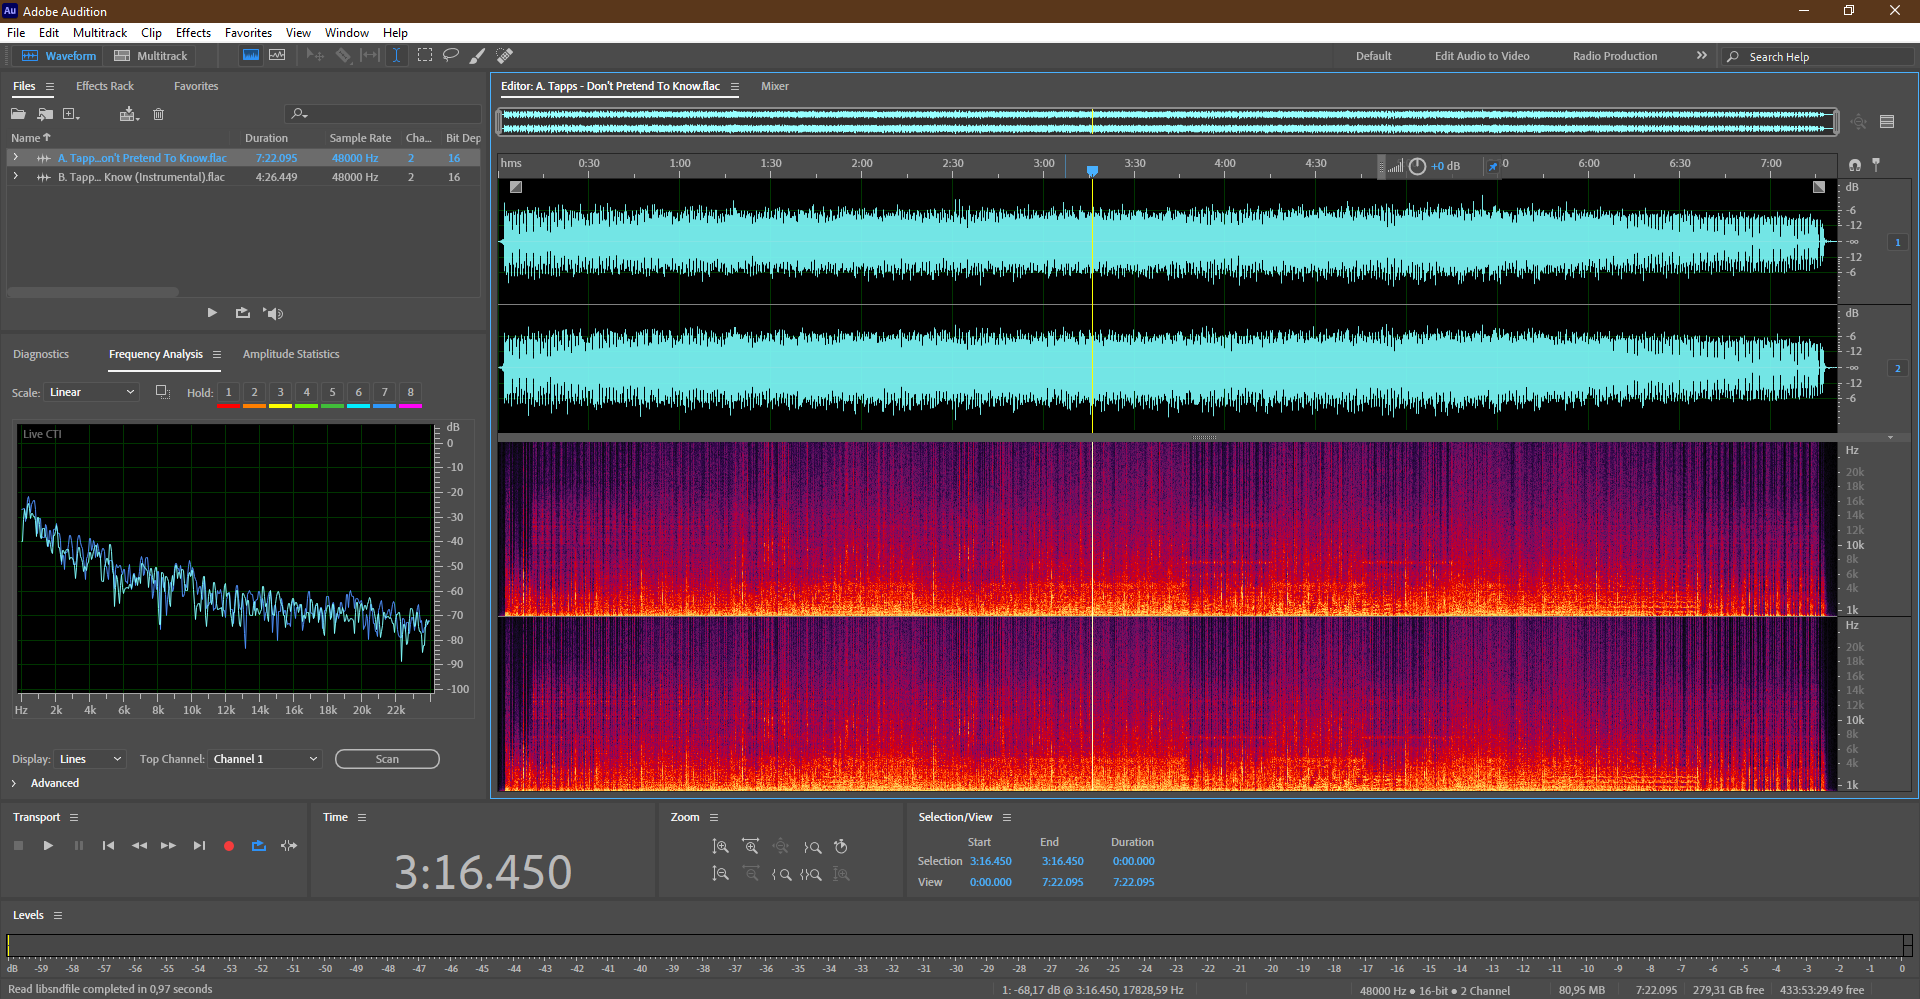This screenshot has height=999, width=1920.
Task: Show the spectral frequency display
Action: pyautogui.click(x=251, y=56)
